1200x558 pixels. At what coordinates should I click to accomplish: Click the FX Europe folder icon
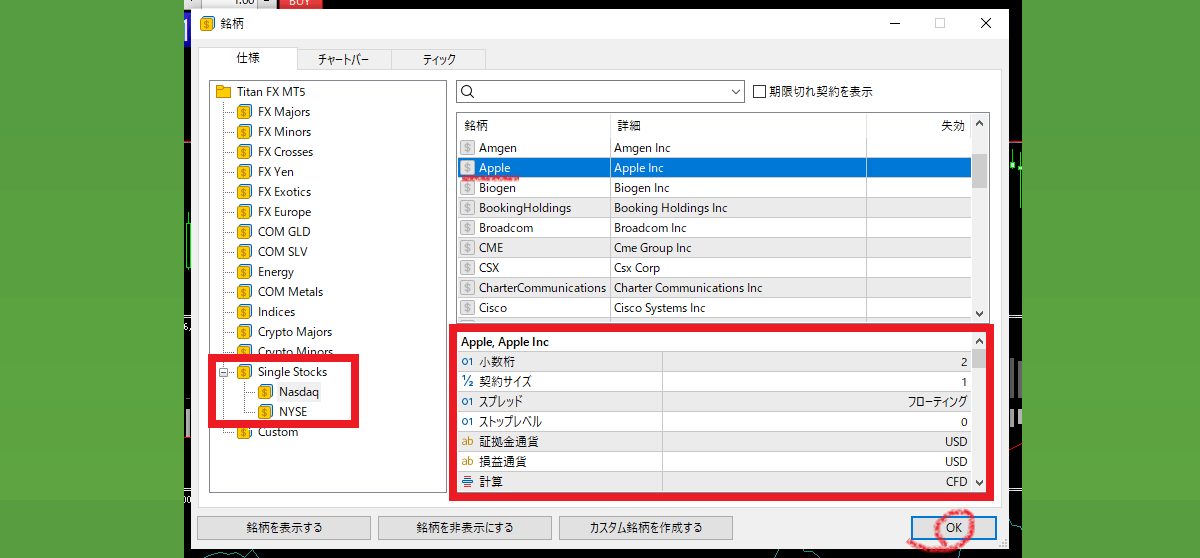tap(244, 212)
